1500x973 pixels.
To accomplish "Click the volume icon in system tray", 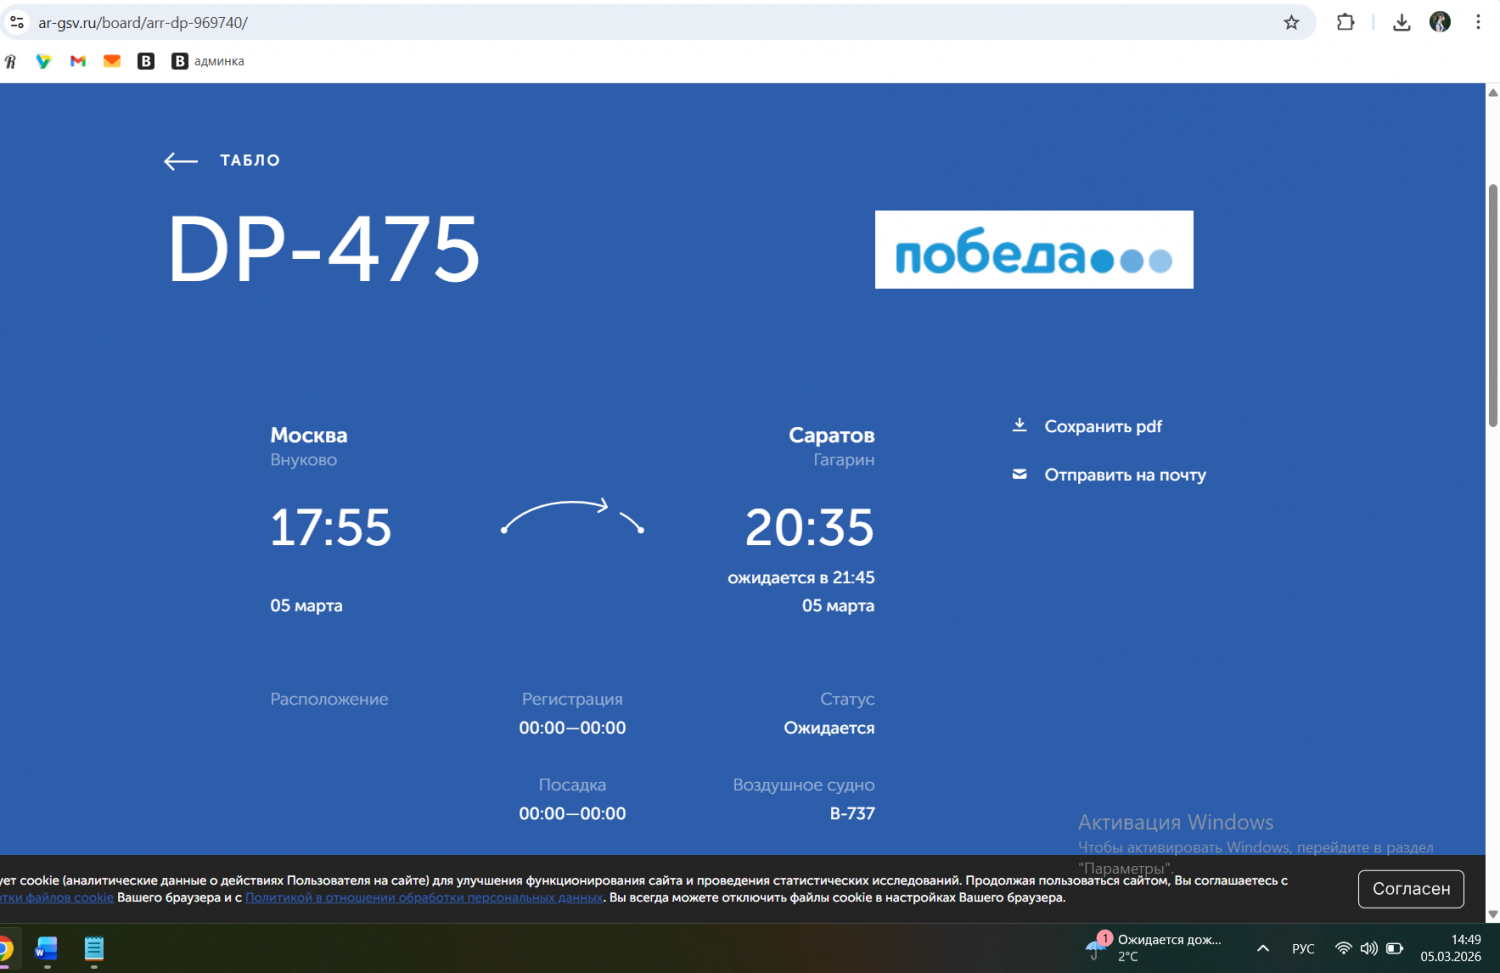I will [1368, 948].
